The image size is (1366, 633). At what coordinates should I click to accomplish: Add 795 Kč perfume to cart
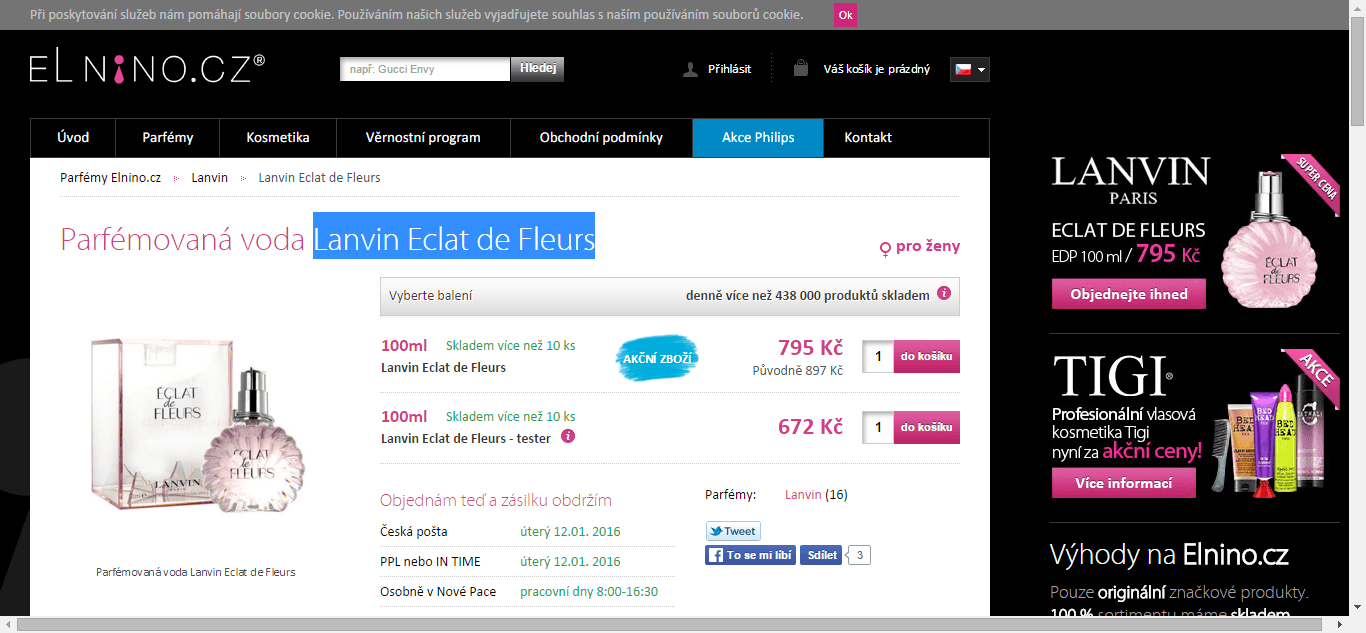(x=926, y=356)
